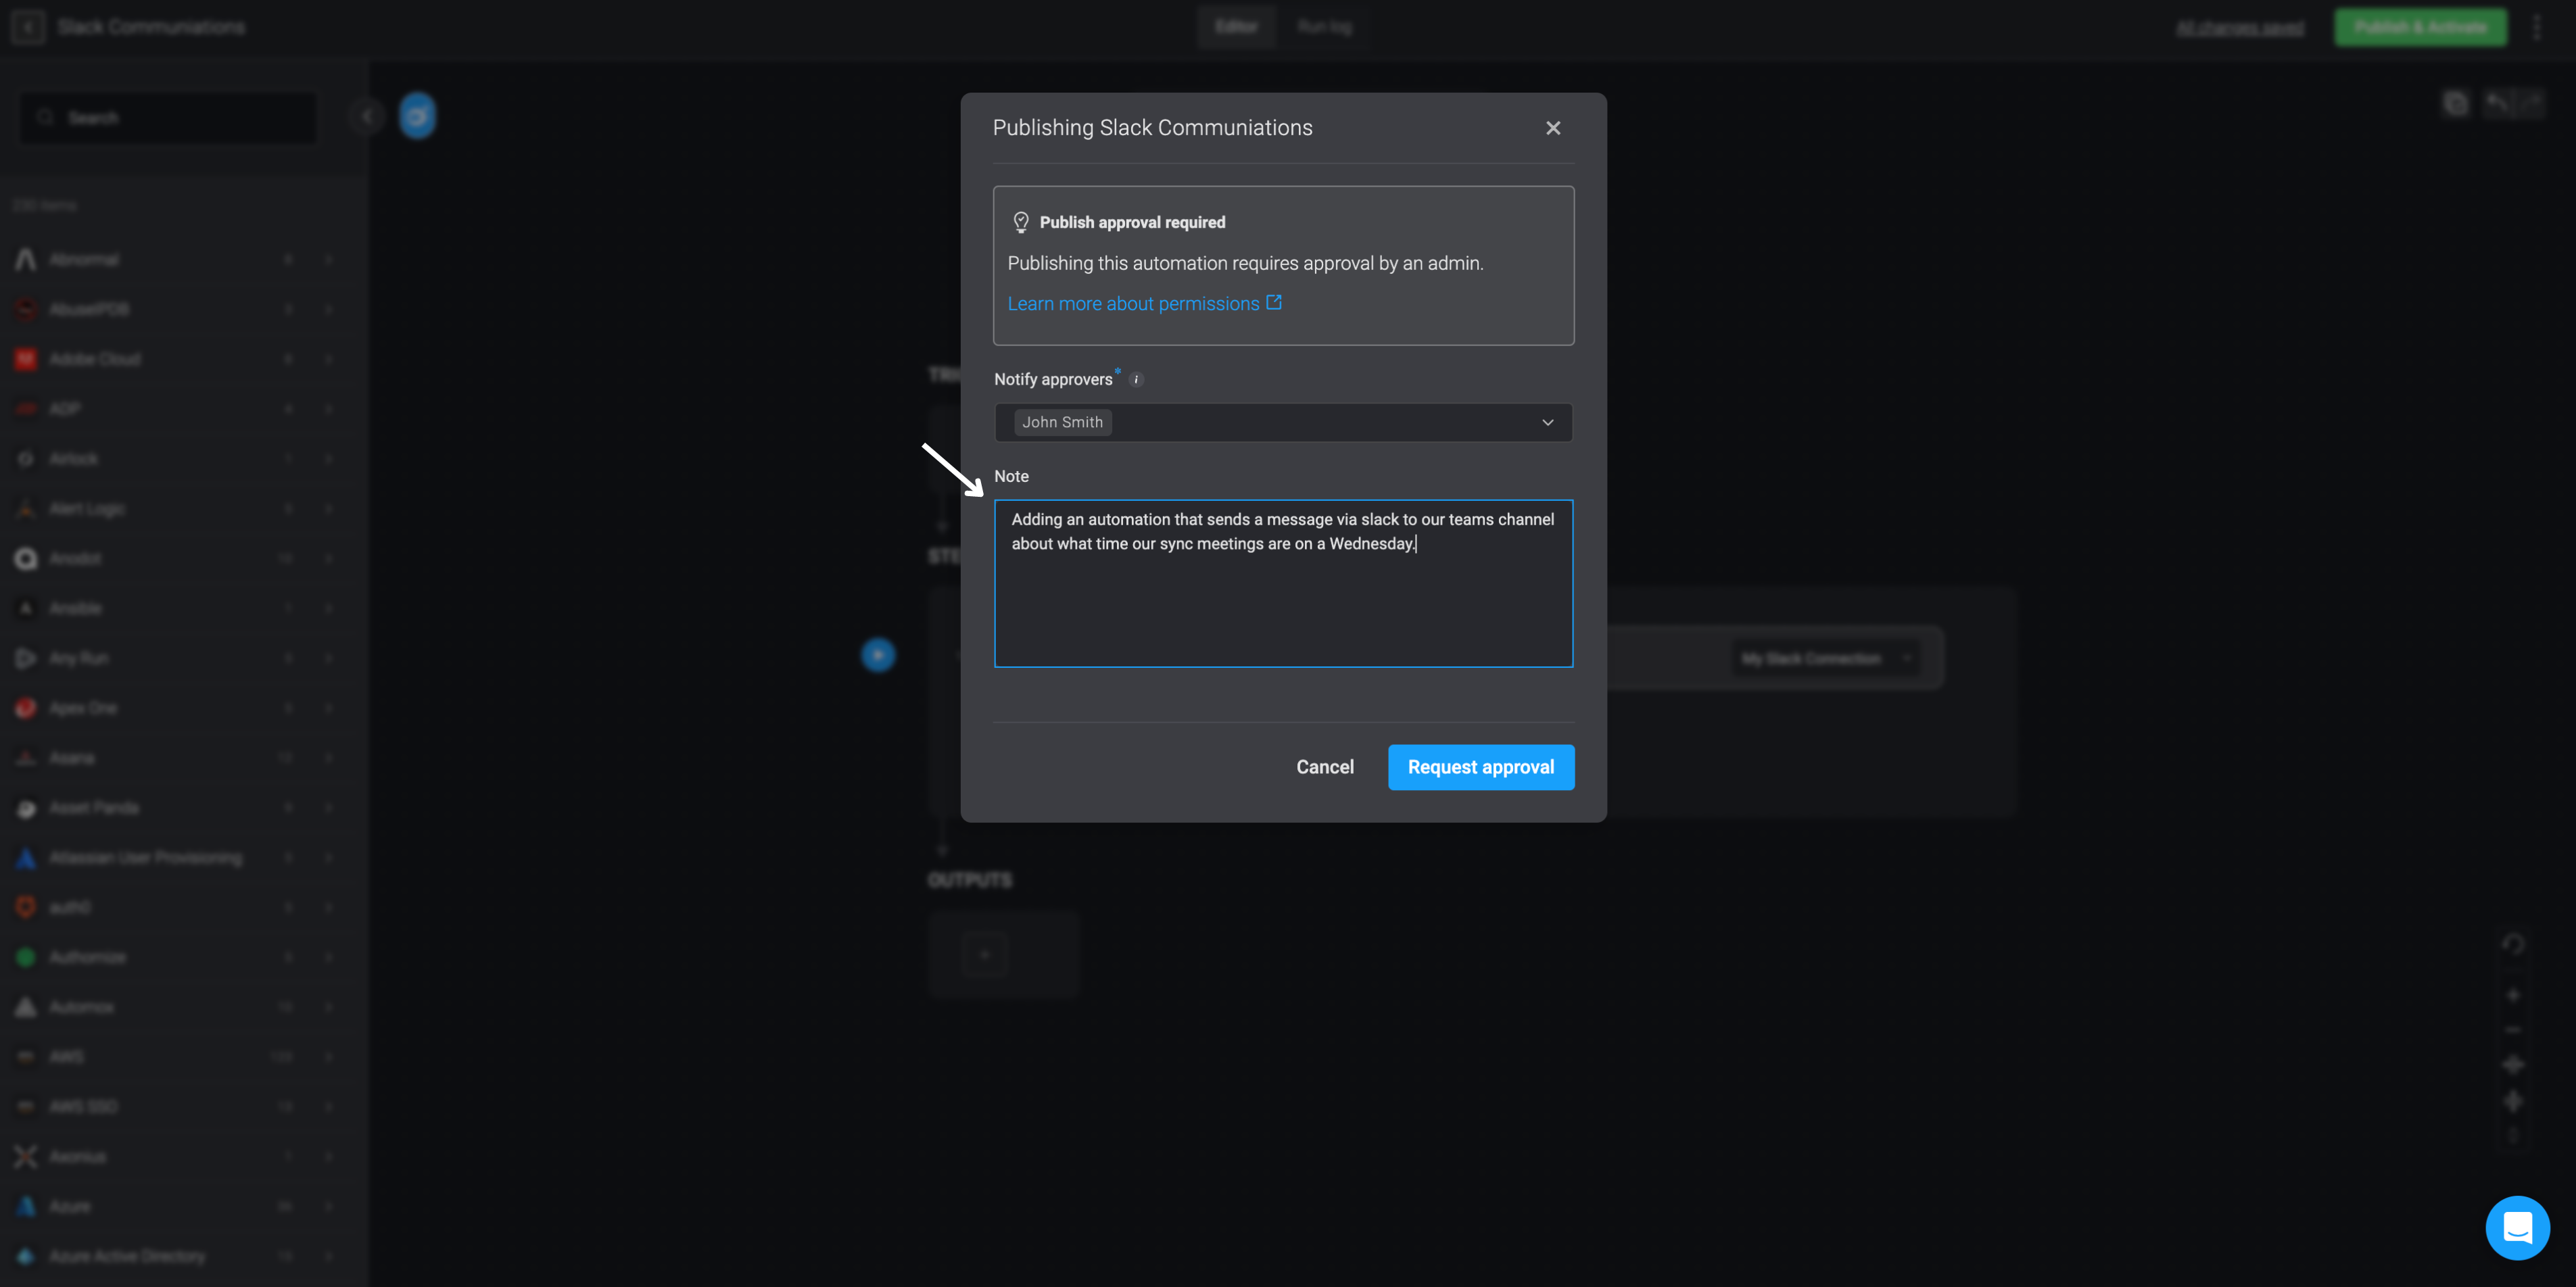Expand the AWS row chevron
The height and width of the screenshot is (1287, 2576).
329,1057
